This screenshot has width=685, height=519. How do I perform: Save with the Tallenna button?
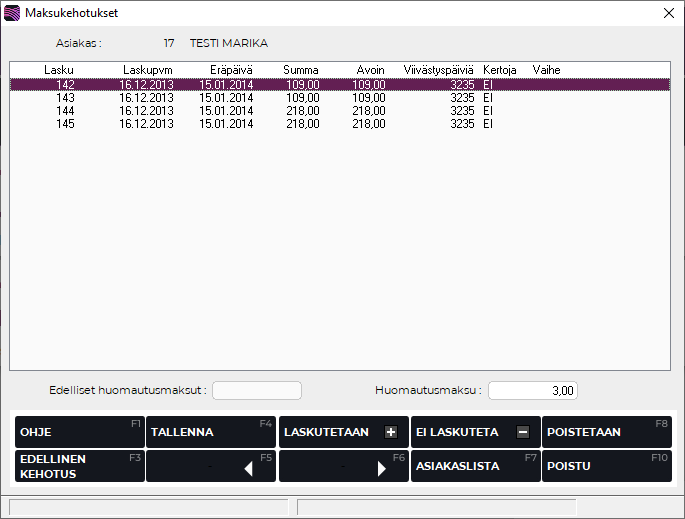(210, 432)
